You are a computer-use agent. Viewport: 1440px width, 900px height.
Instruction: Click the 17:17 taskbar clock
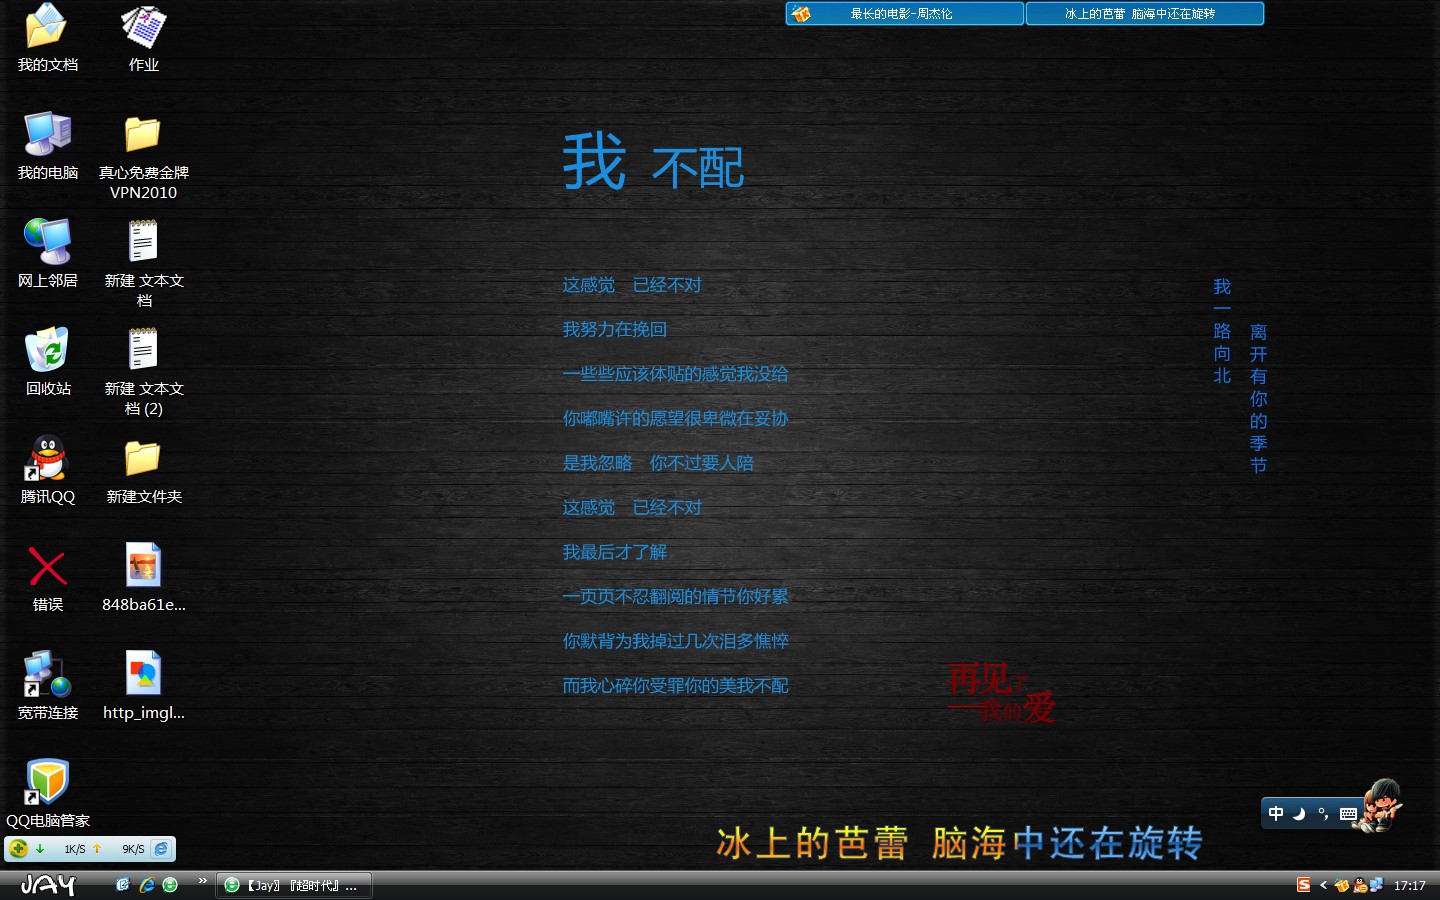[1410, 886]
